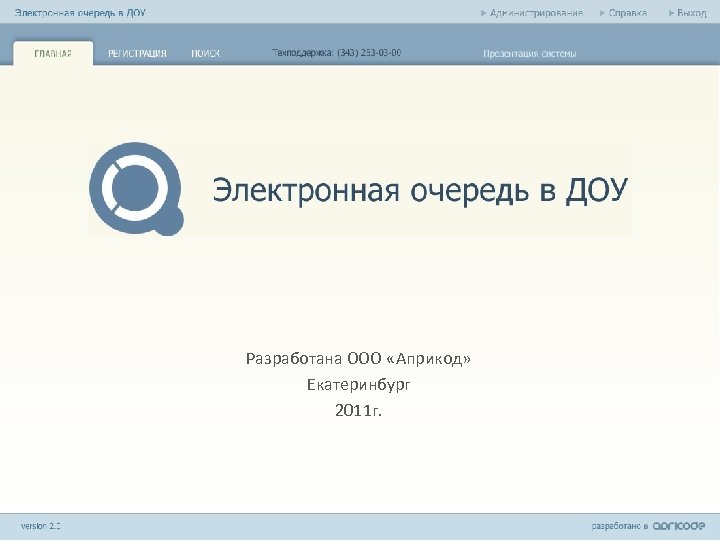
Task: Click the version 2.0 footer text
Action: coord(40,526)
